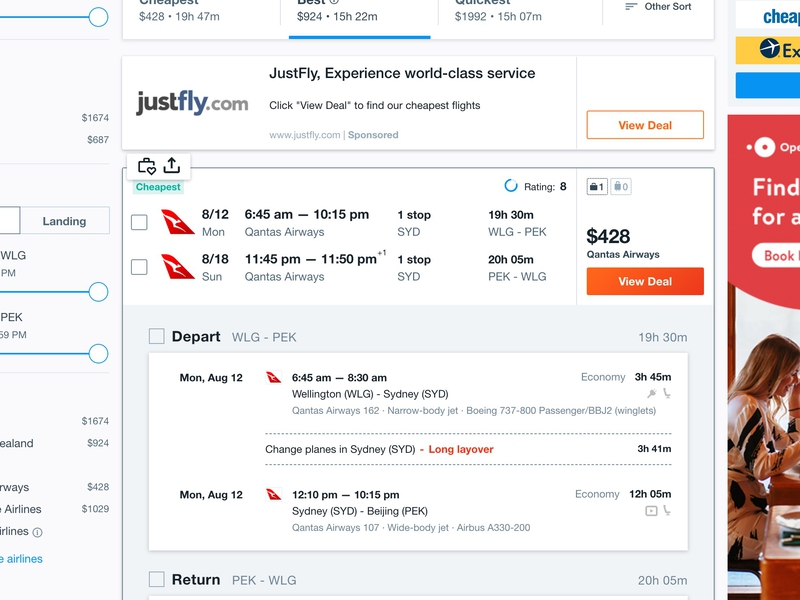Click the justfly.com logo in ad
Screen dimensions: 800x600
click(x=192, y=103)
